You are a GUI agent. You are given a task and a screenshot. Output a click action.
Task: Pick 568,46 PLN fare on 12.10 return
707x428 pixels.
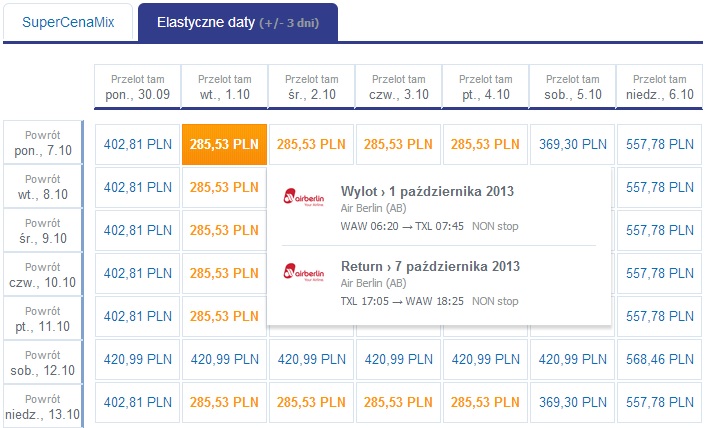pyautogui.click(x=660, y=359)
